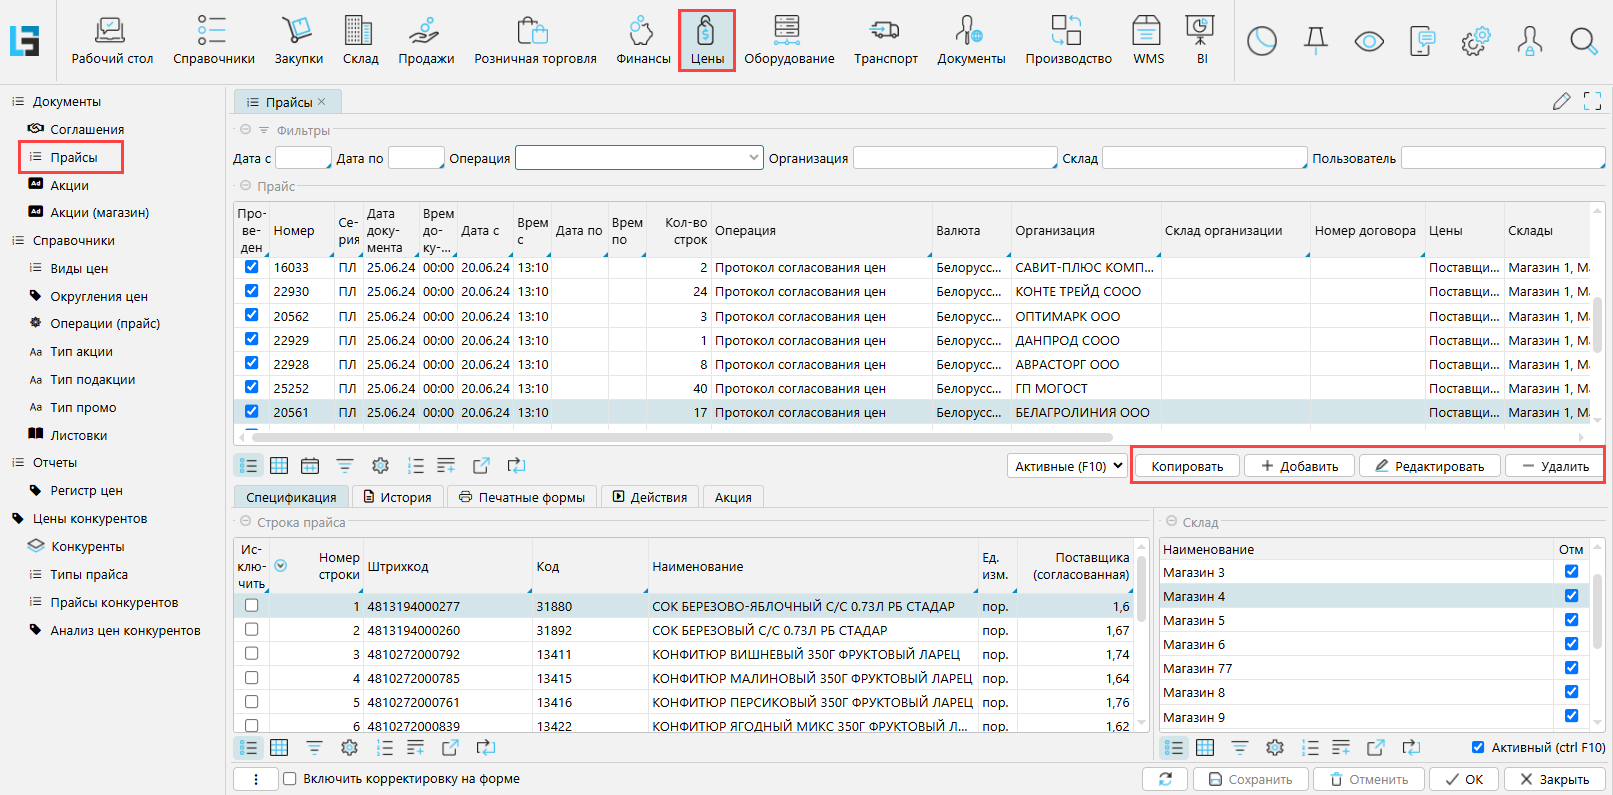Image resolution: width=1613 pixels, height=795 pixels.
Task: Open the three-dot menu in bottom bar
Action: coord(256,779)
